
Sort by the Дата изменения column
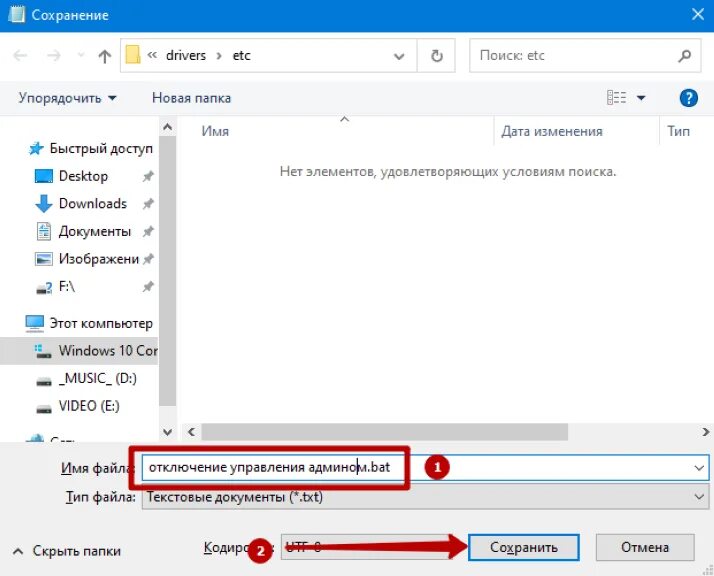pos(552,132)
